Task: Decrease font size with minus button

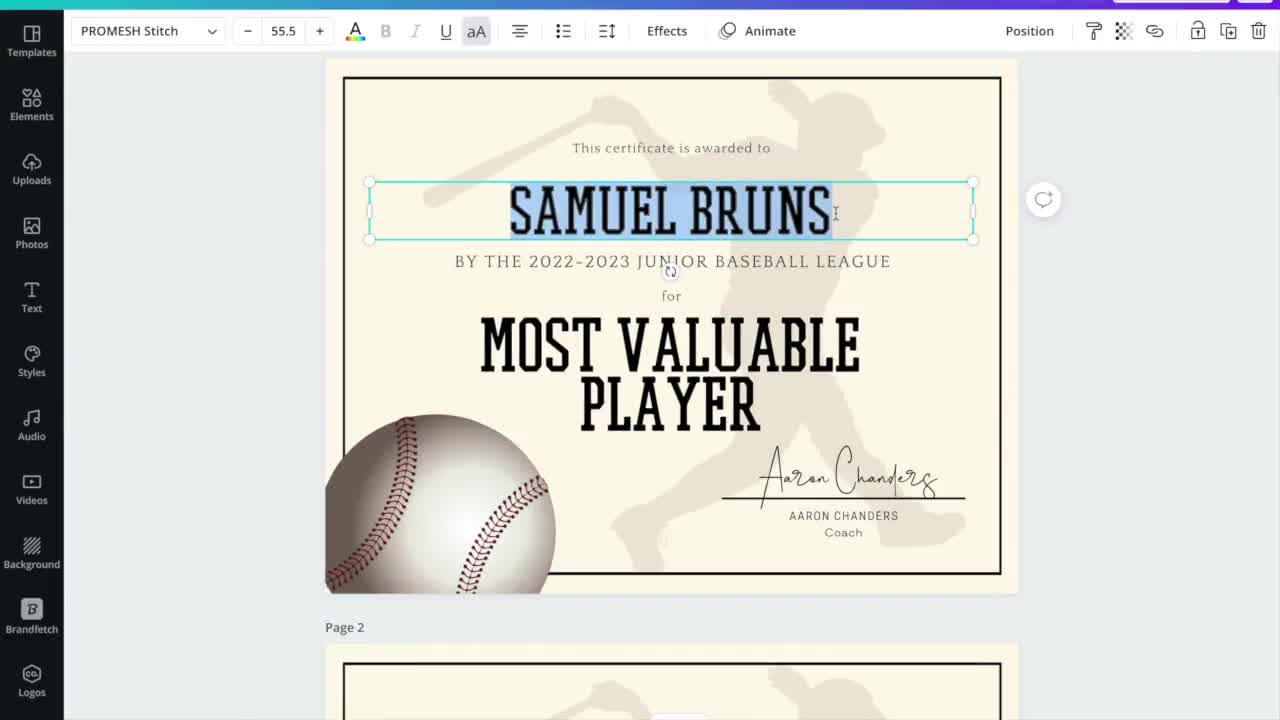Action: click(x=248, y=31)
